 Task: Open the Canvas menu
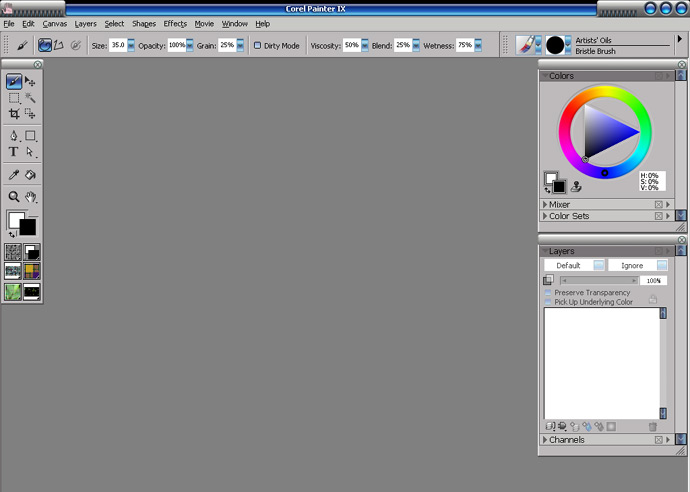(55, 24)
